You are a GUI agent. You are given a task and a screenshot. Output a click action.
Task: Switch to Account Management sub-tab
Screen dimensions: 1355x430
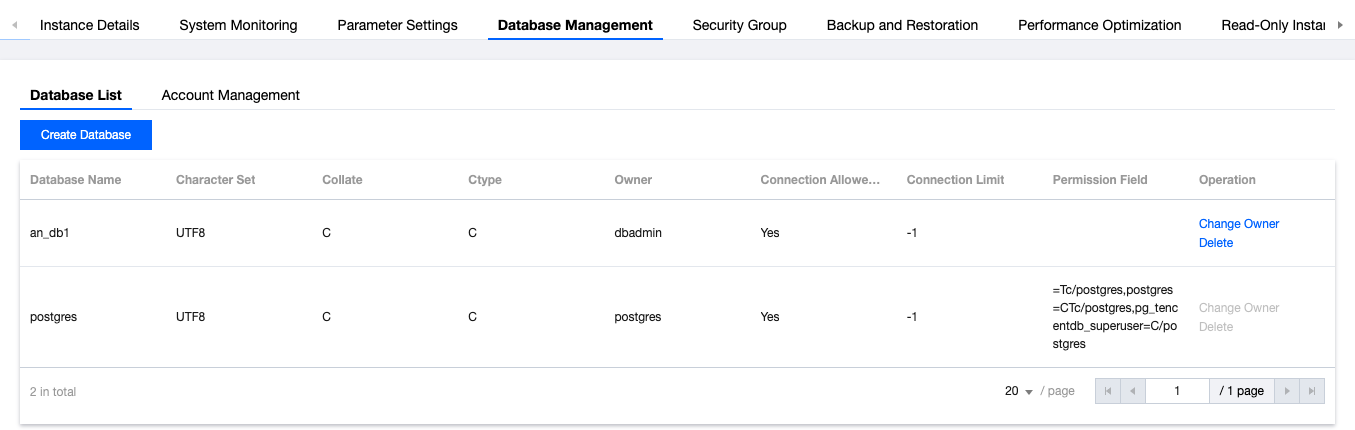pyautogui.click(x=231, y=95)
